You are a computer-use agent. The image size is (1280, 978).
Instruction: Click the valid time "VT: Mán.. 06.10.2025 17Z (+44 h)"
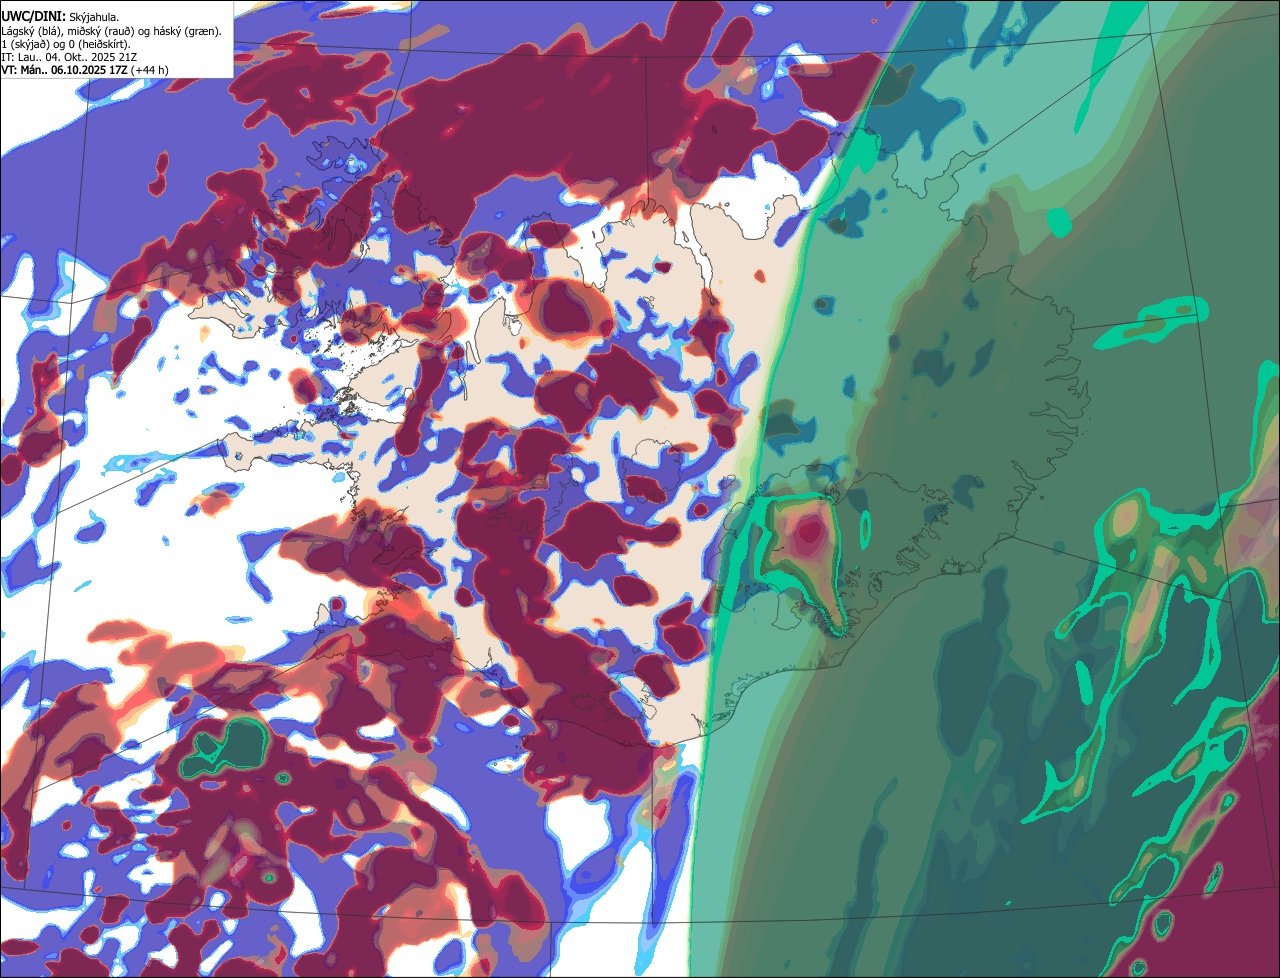(85, 70)
